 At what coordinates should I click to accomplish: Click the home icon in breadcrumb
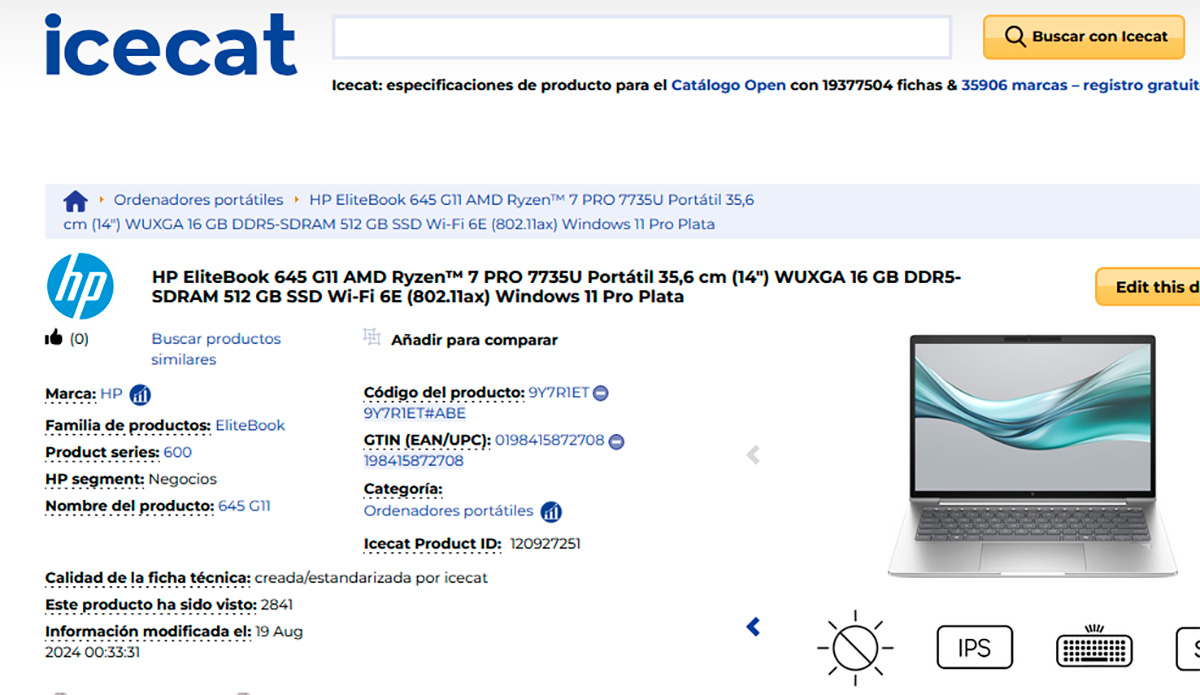coord(76,201)
